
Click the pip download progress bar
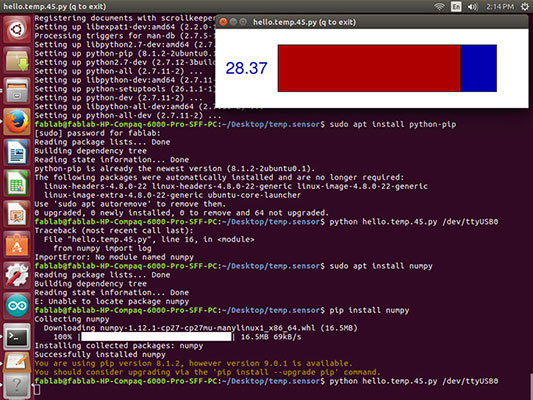[156, 337]
